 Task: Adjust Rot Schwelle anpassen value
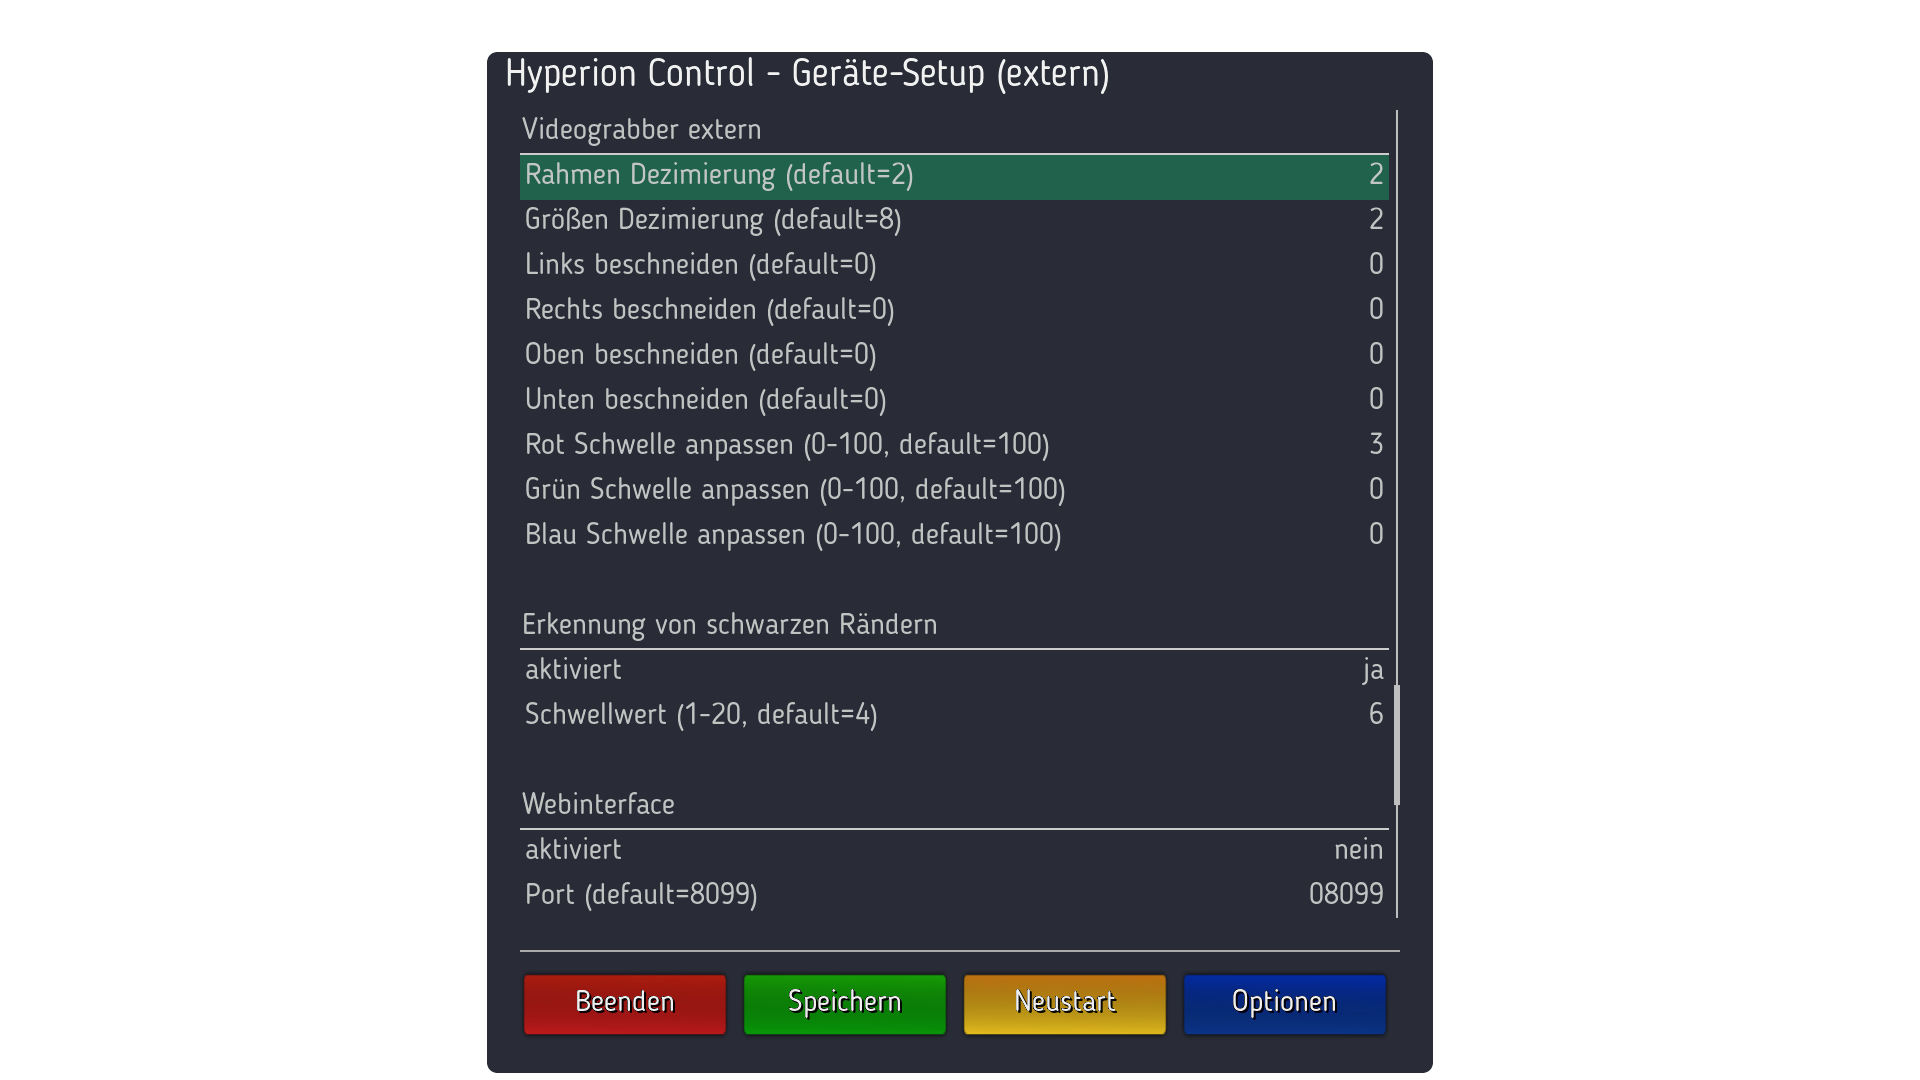[1375, 444]
